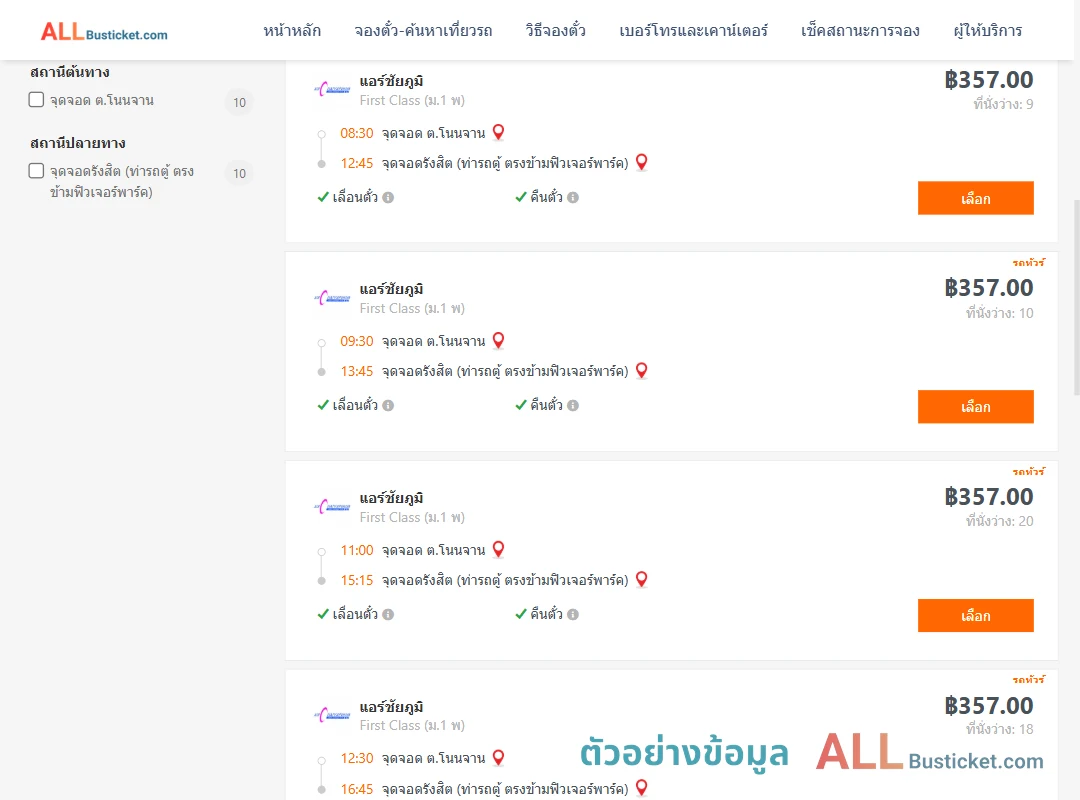Click the page vertical scrollbar
This screenshot has width=1080, height=800.
click(x=1076, y=296)
